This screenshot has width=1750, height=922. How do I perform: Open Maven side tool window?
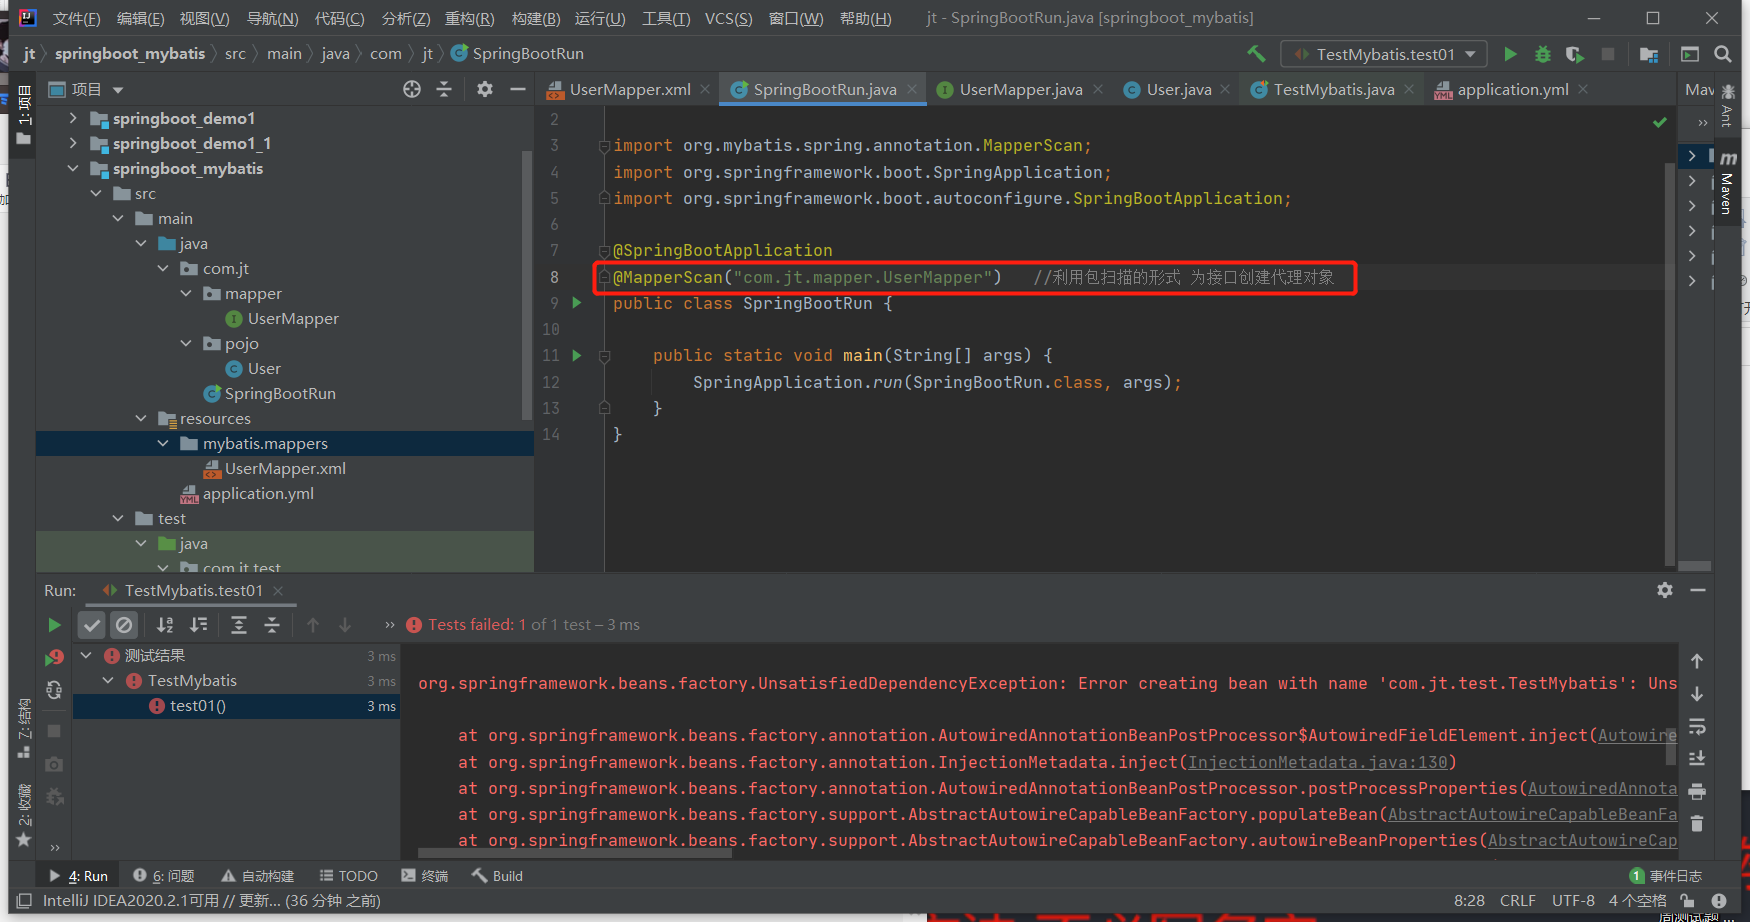[1726, 182]
